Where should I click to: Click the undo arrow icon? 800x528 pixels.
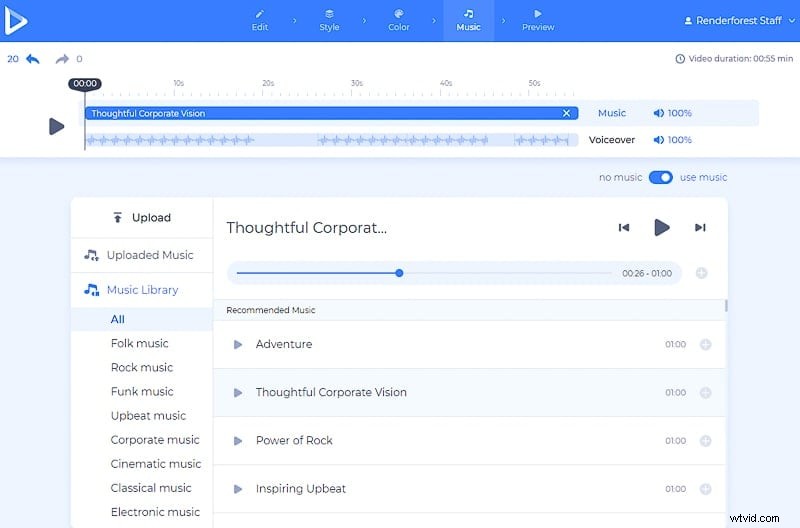point(33,59)
